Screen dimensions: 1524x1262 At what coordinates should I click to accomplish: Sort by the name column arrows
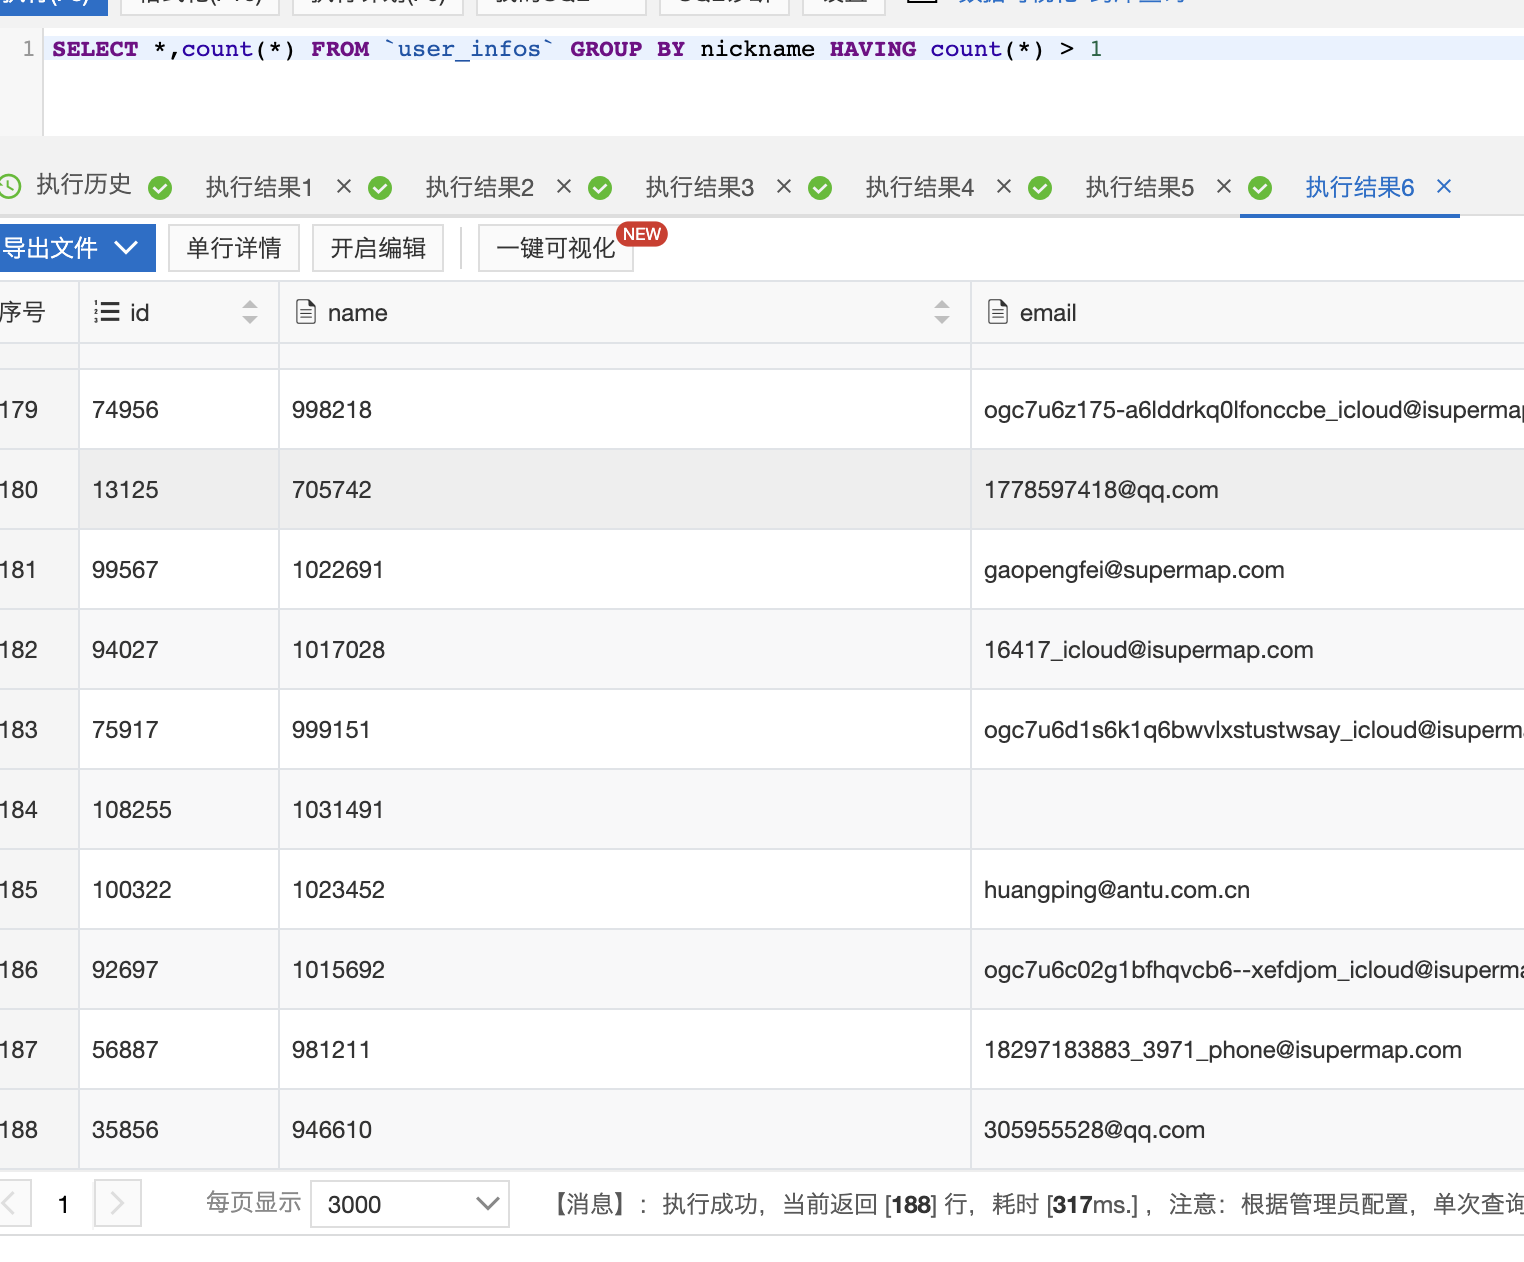(x=941, y=312)
